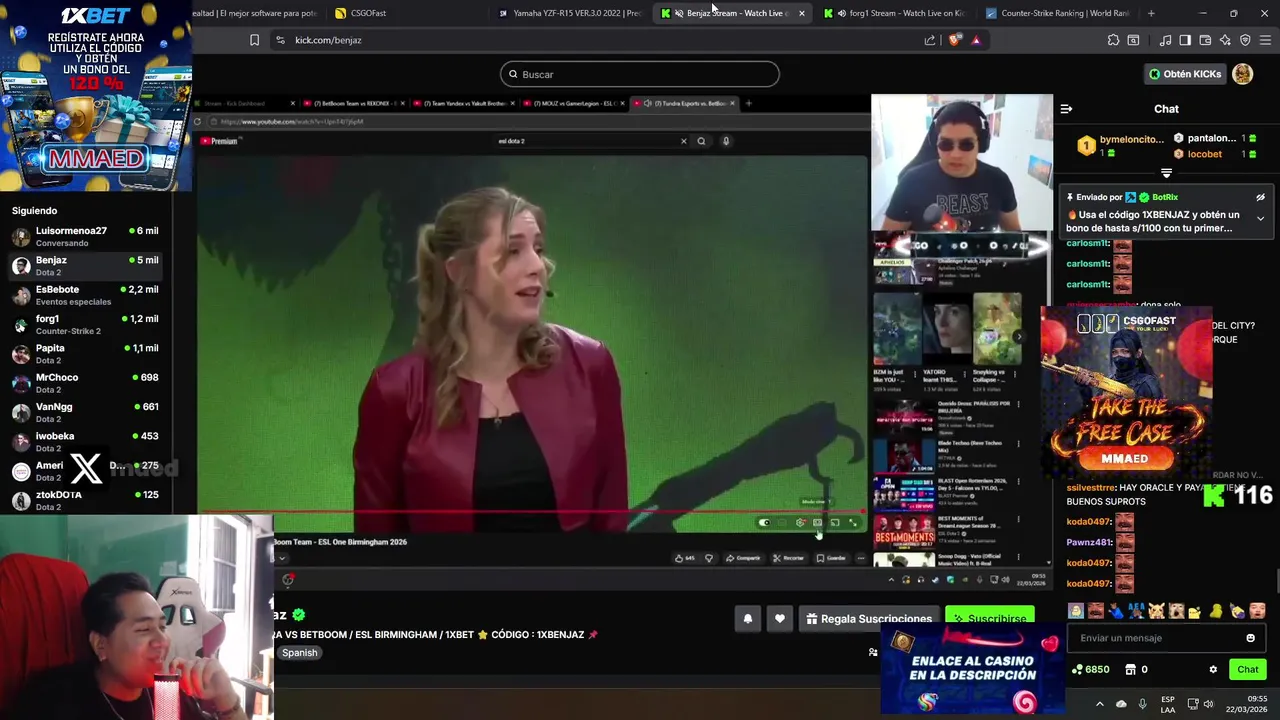Show hidden system tray icons chevron
1280x720 pixels.
pos(1100,704)
